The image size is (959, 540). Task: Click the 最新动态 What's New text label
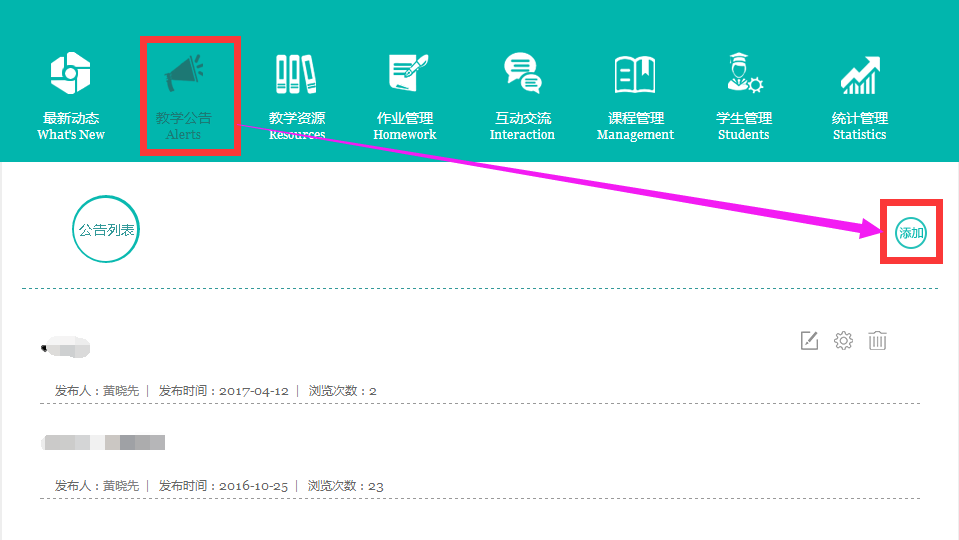[x=71, y=126]
